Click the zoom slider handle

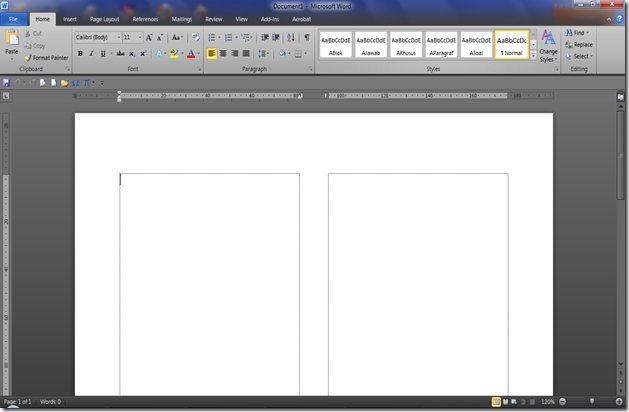coord(592,401)
